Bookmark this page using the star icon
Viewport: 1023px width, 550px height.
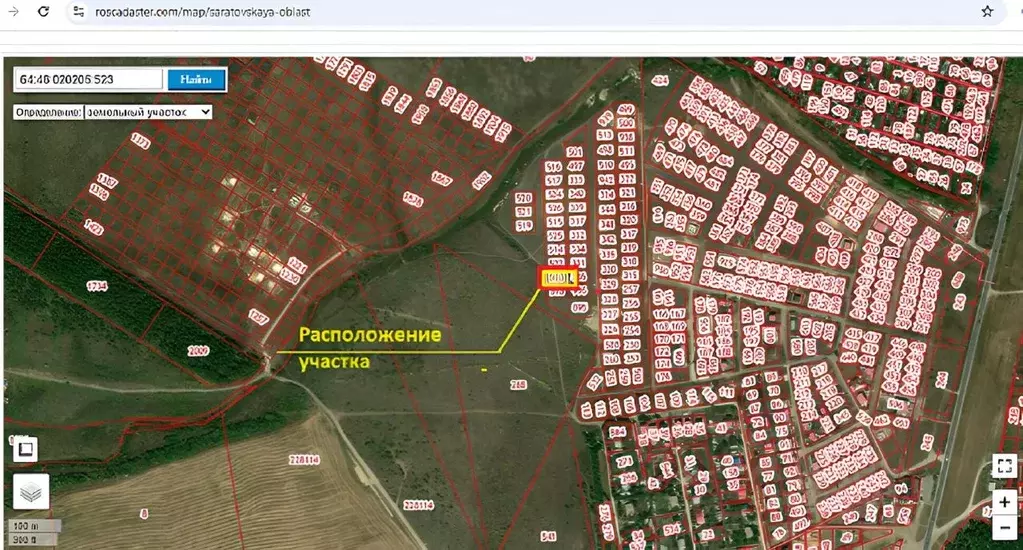point(987,12)
